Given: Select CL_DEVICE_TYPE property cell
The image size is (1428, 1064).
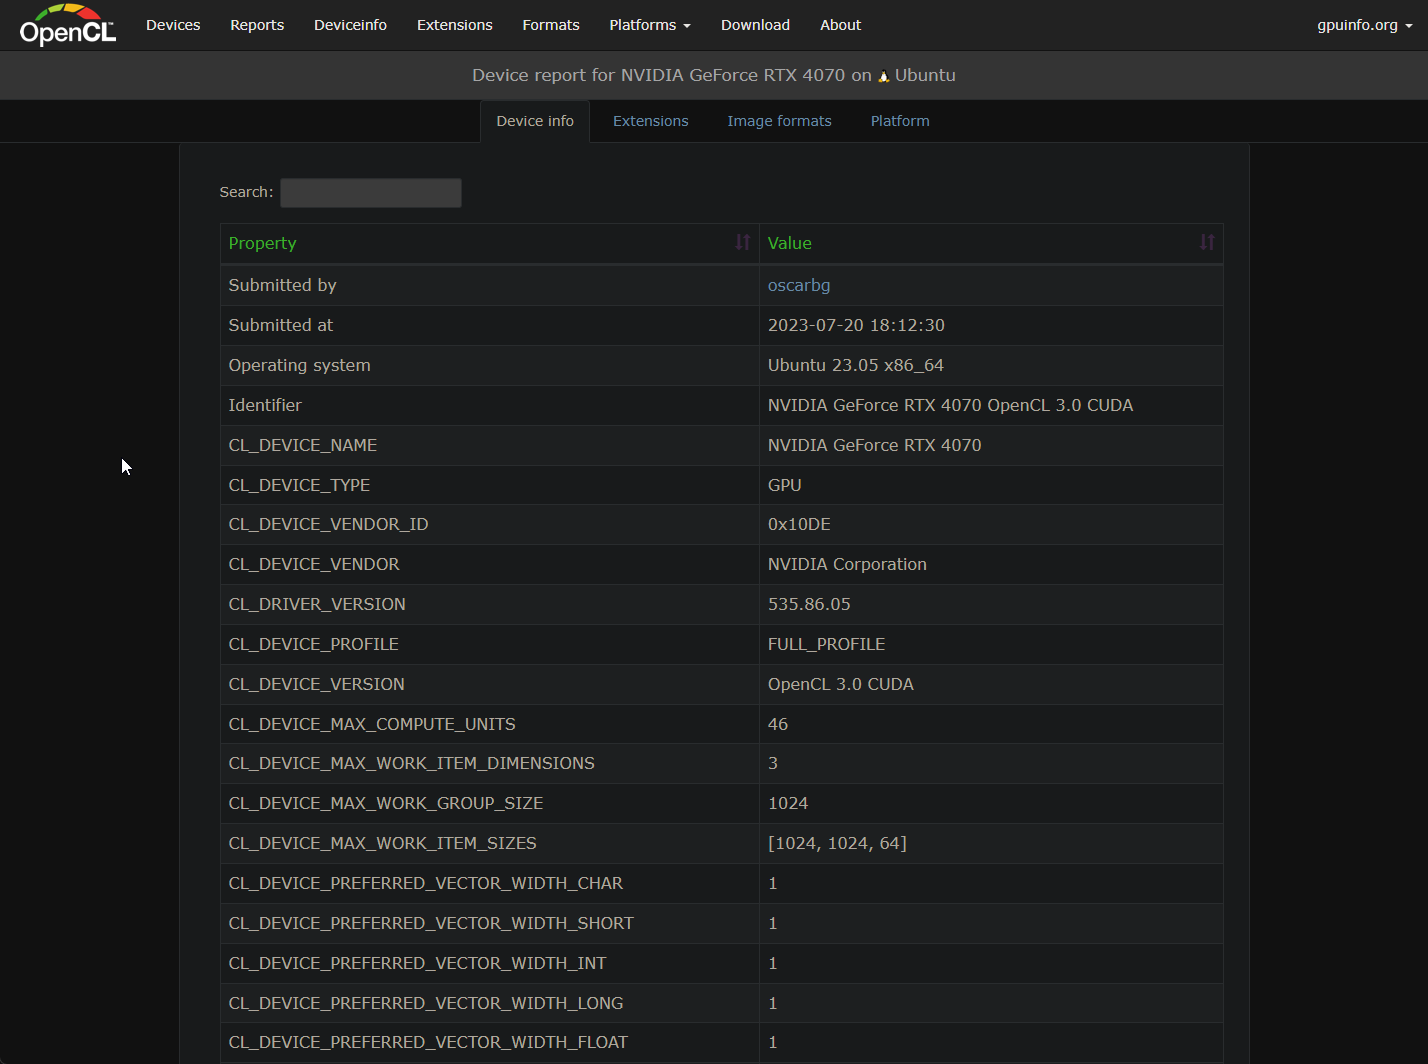Looking at the screenshot, I should coord(490,485).
